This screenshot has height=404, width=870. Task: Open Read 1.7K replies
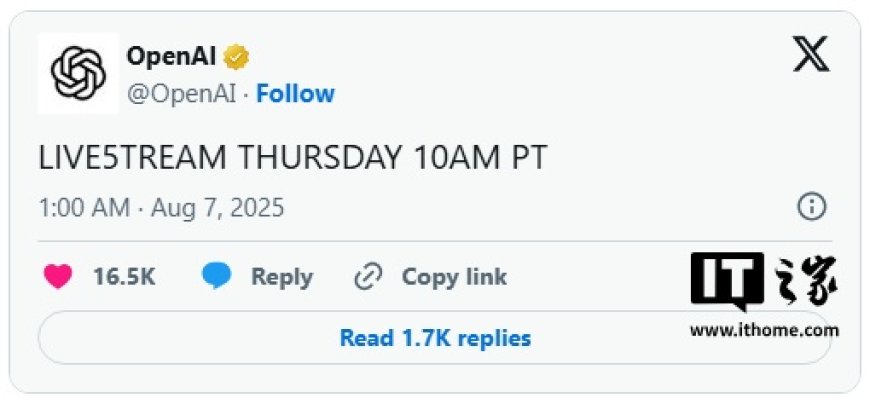coord(434,337)
